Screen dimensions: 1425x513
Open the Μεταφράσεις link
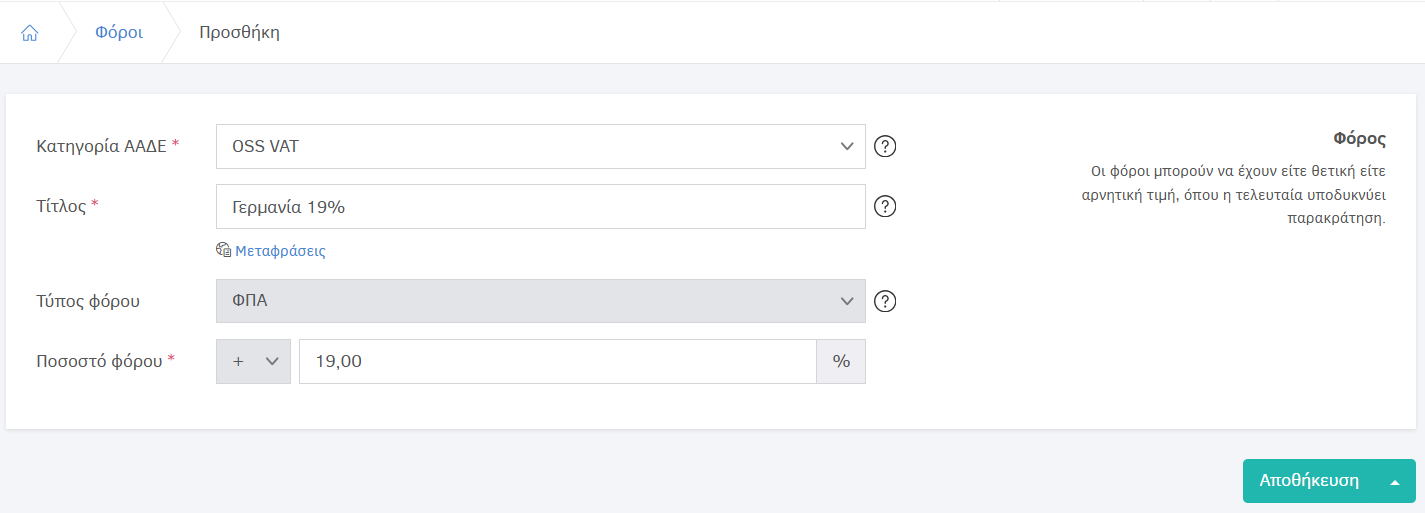coord(280,251)
